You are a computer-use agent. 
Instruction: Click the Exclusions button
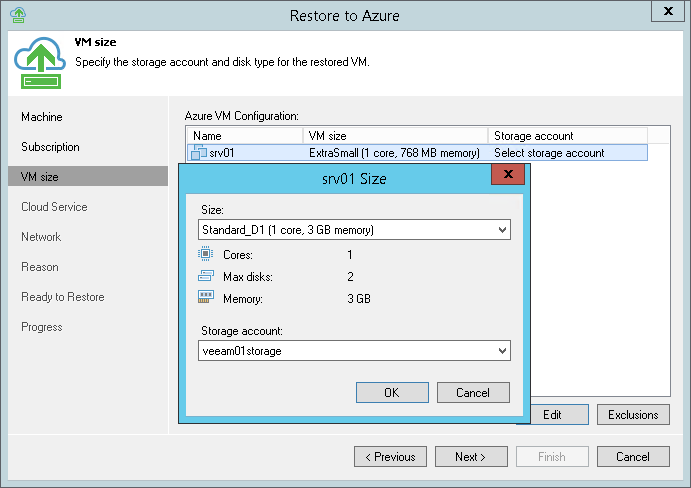[x=632, y=414]
